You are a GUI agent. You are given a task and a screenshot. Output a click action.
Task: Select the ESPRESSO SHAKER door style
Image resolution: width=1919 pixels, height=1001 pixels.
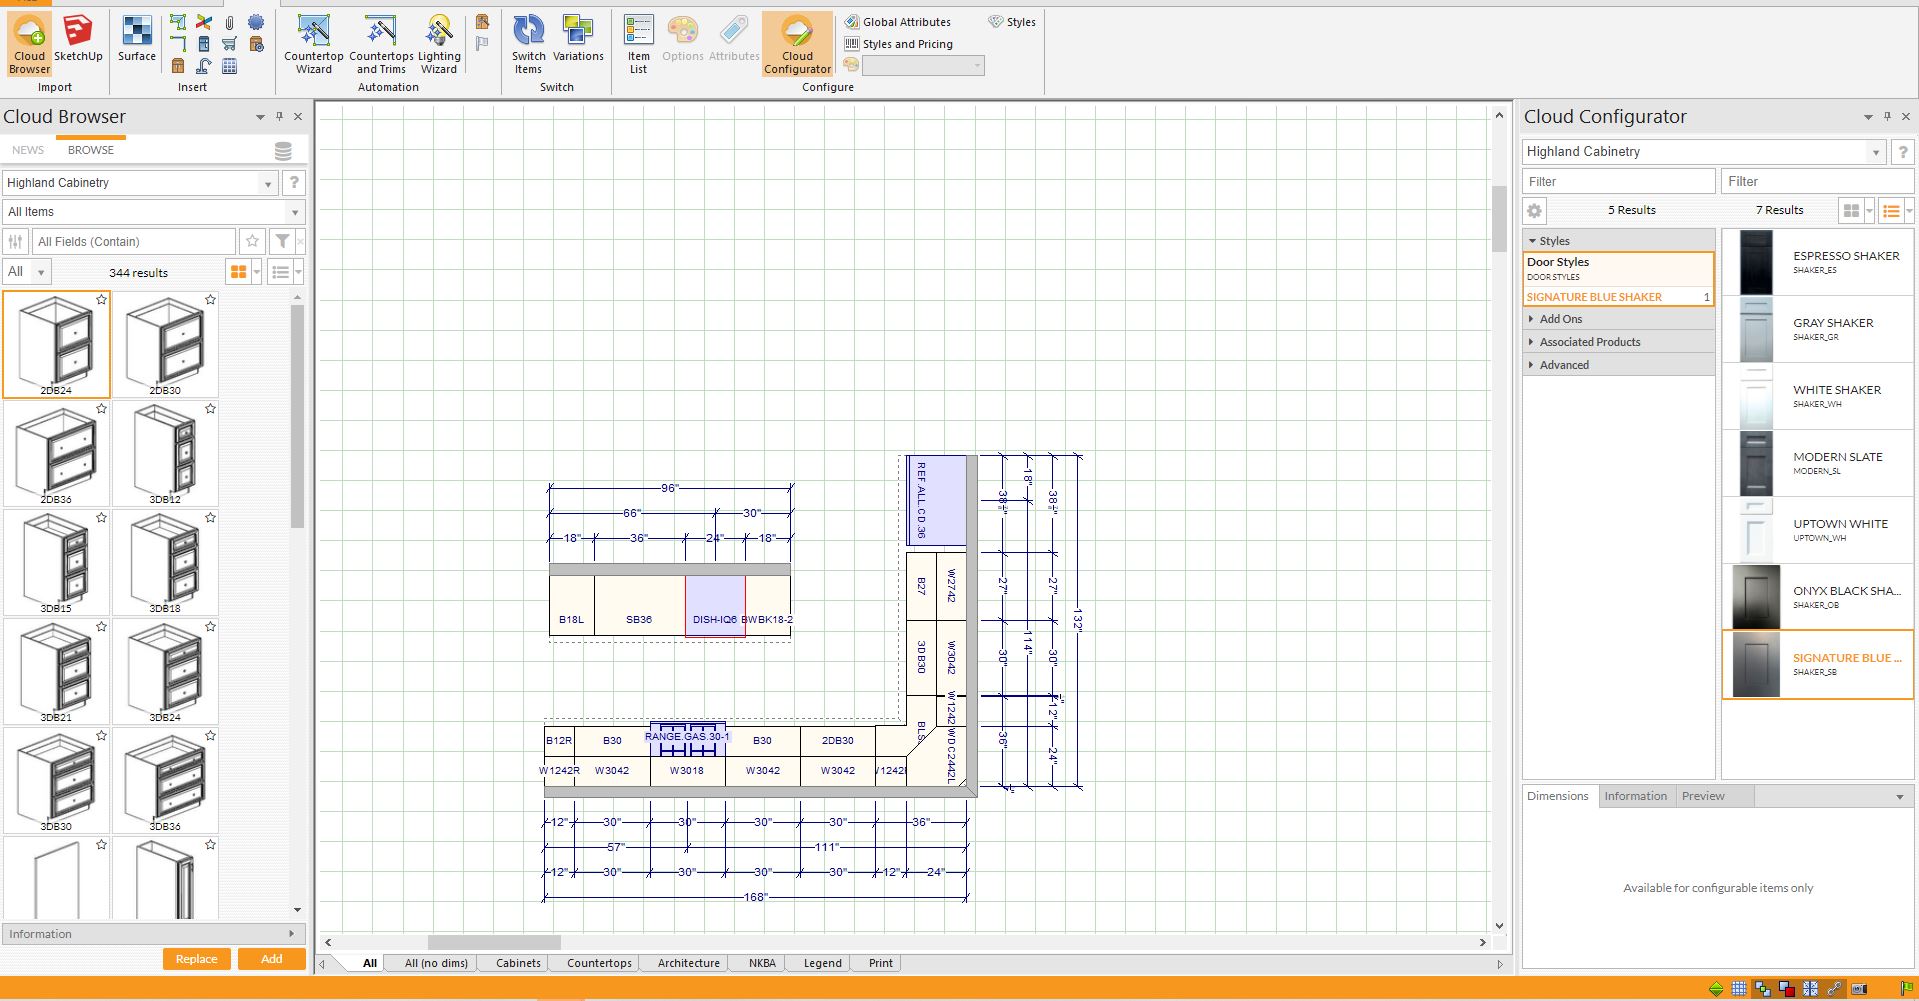1817,262
